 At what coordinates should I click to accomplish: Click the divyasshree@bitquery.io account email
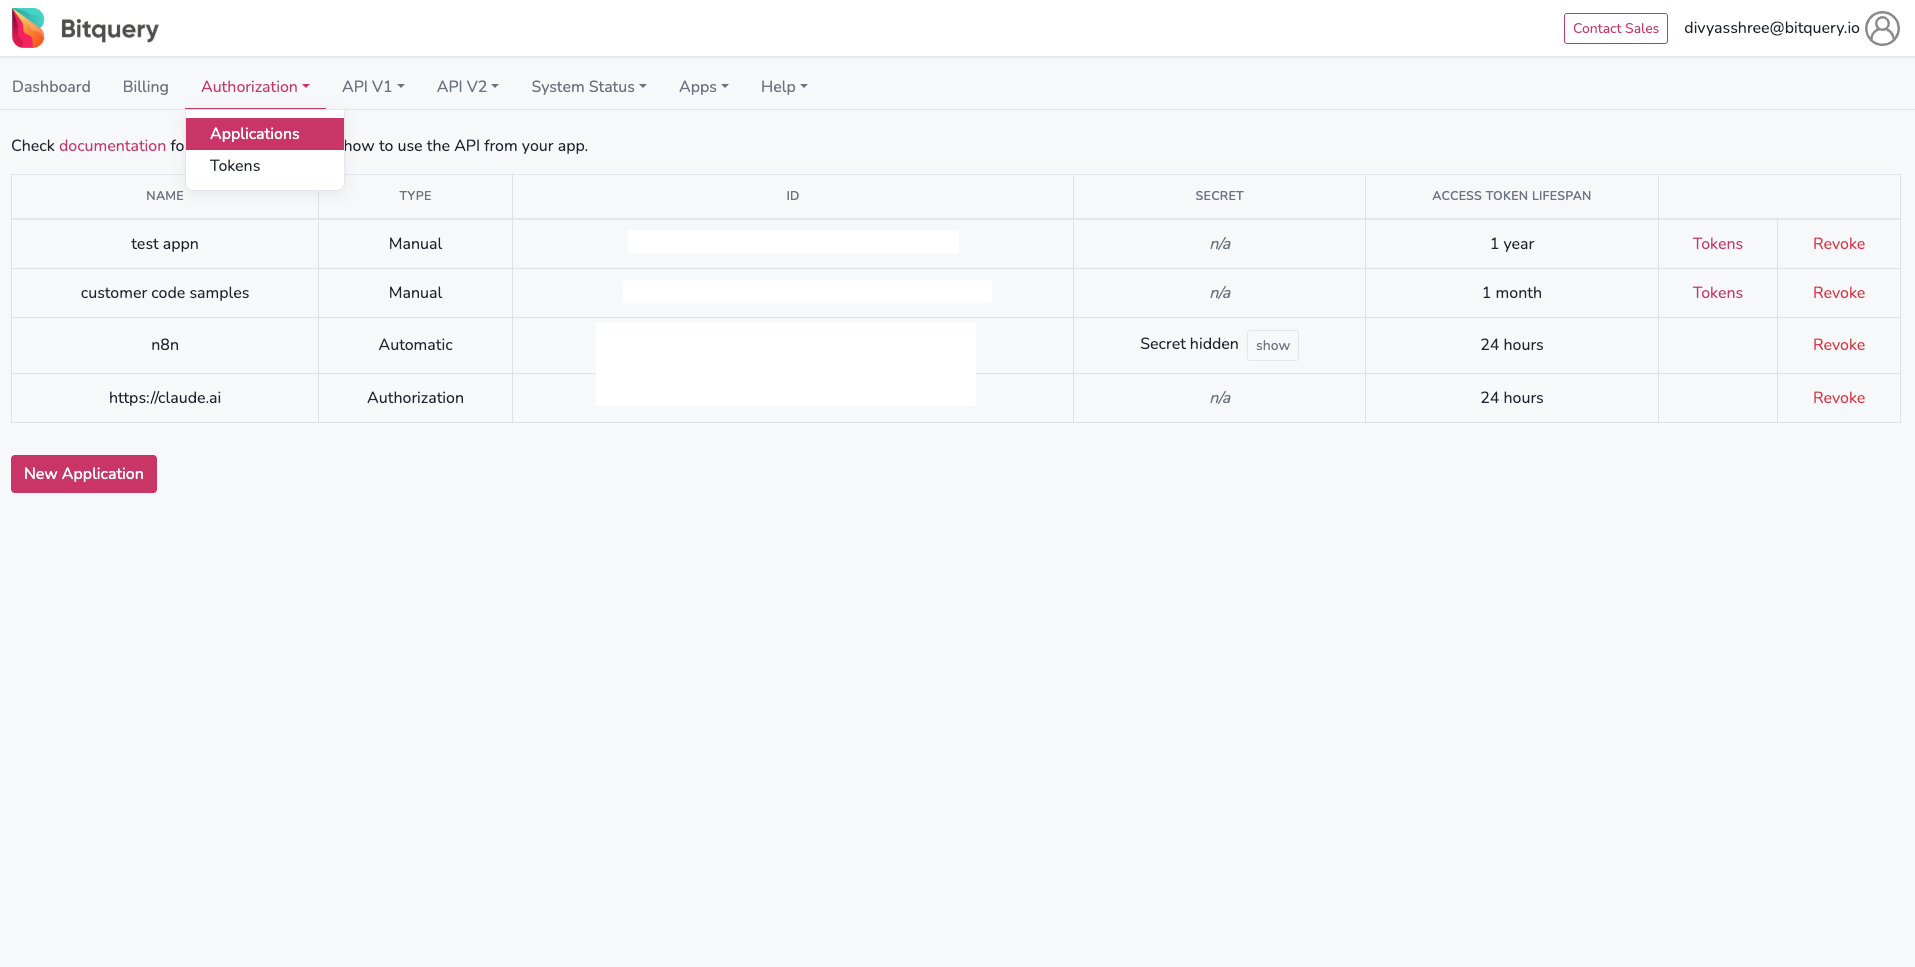(1771, 28)
